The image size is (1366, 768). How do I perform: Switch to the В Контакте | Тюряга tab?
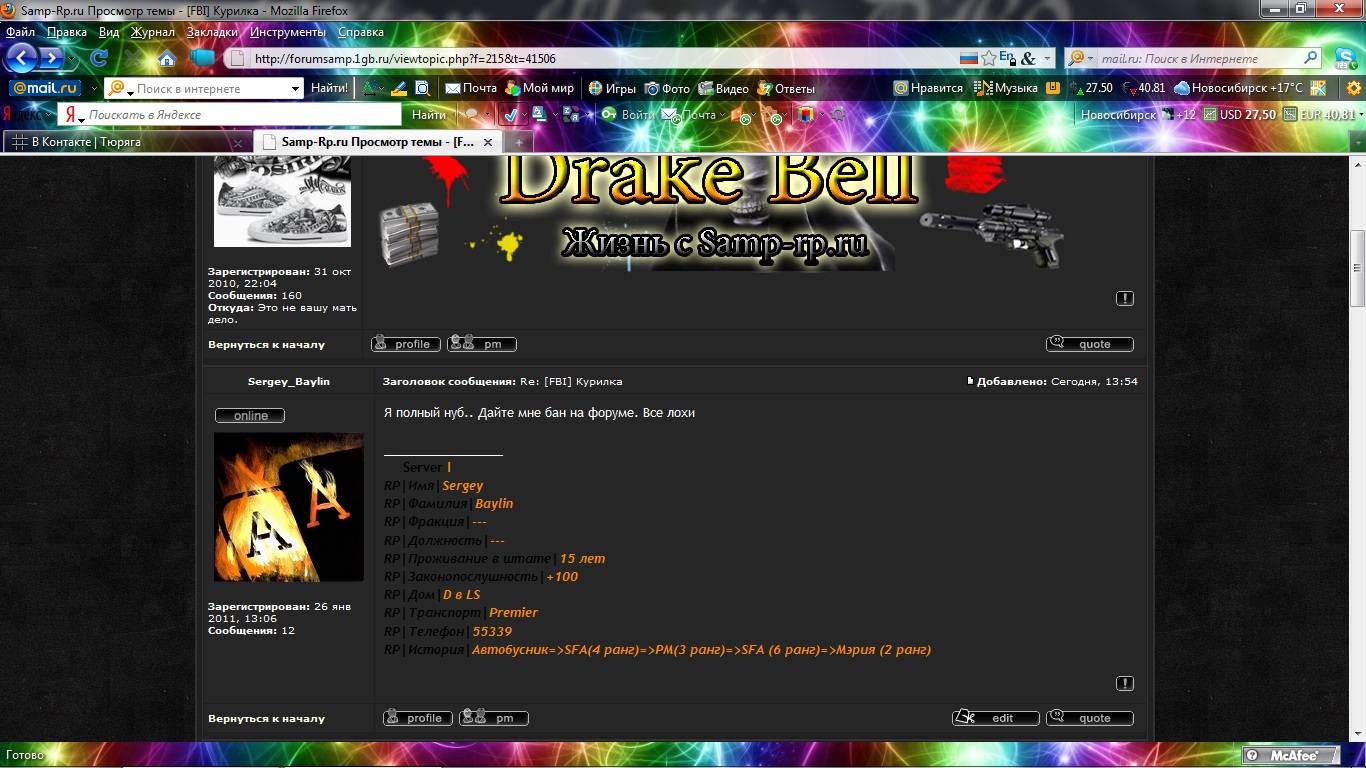click(x=127, y=142)
